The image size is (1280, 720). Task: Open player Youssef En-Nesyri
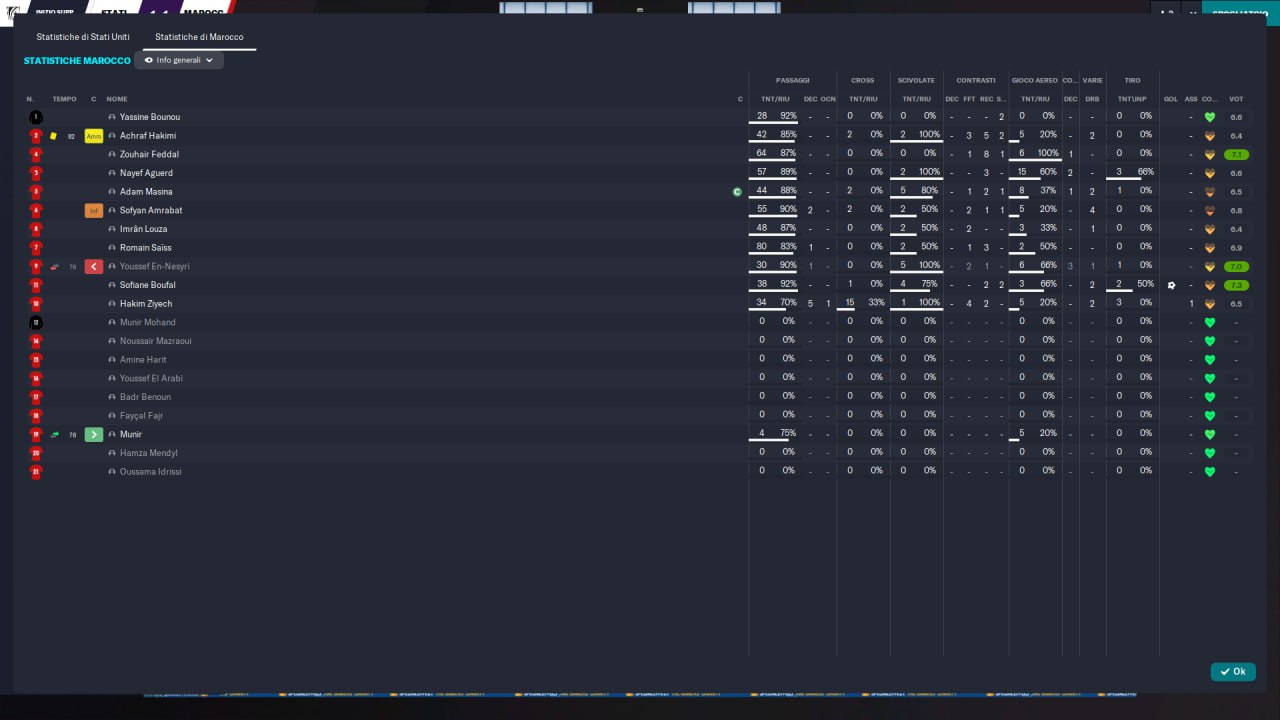click(x=154, y=267)
